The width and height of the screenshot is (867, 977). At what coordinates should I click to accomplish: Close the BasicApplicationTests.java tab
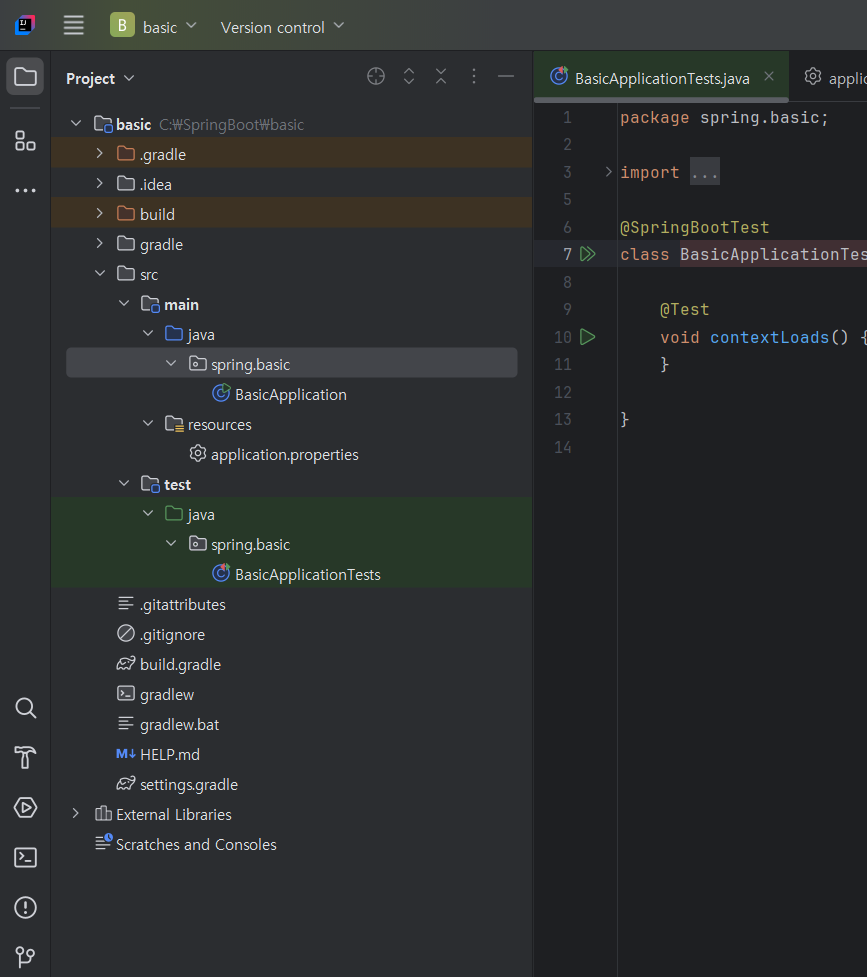(768, 75)
